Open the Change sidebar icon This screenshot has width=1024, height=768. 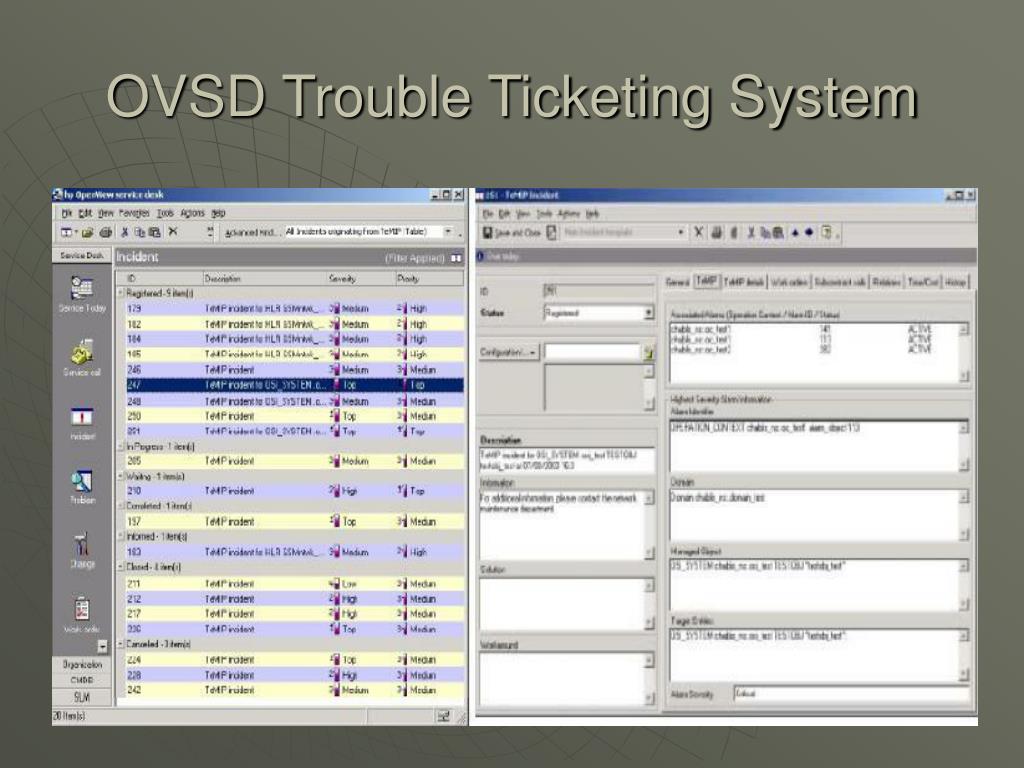coord(82,543)
